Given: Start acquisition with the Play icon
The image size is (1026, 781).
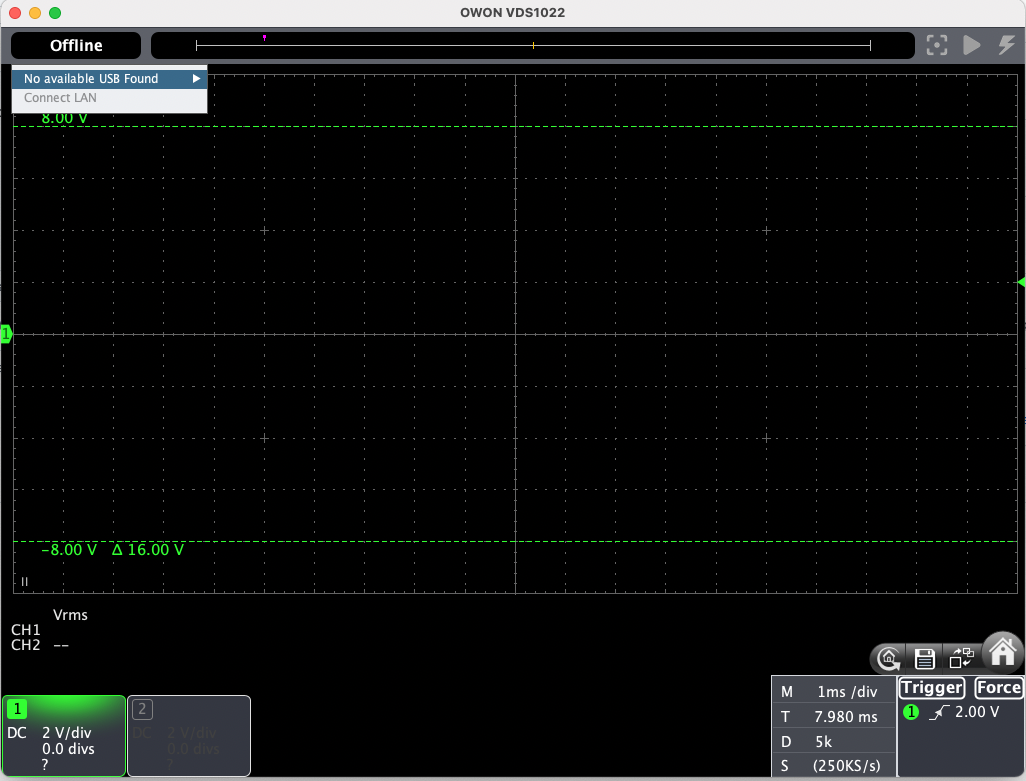Looking at the screenshot, I should pos(972,45).
